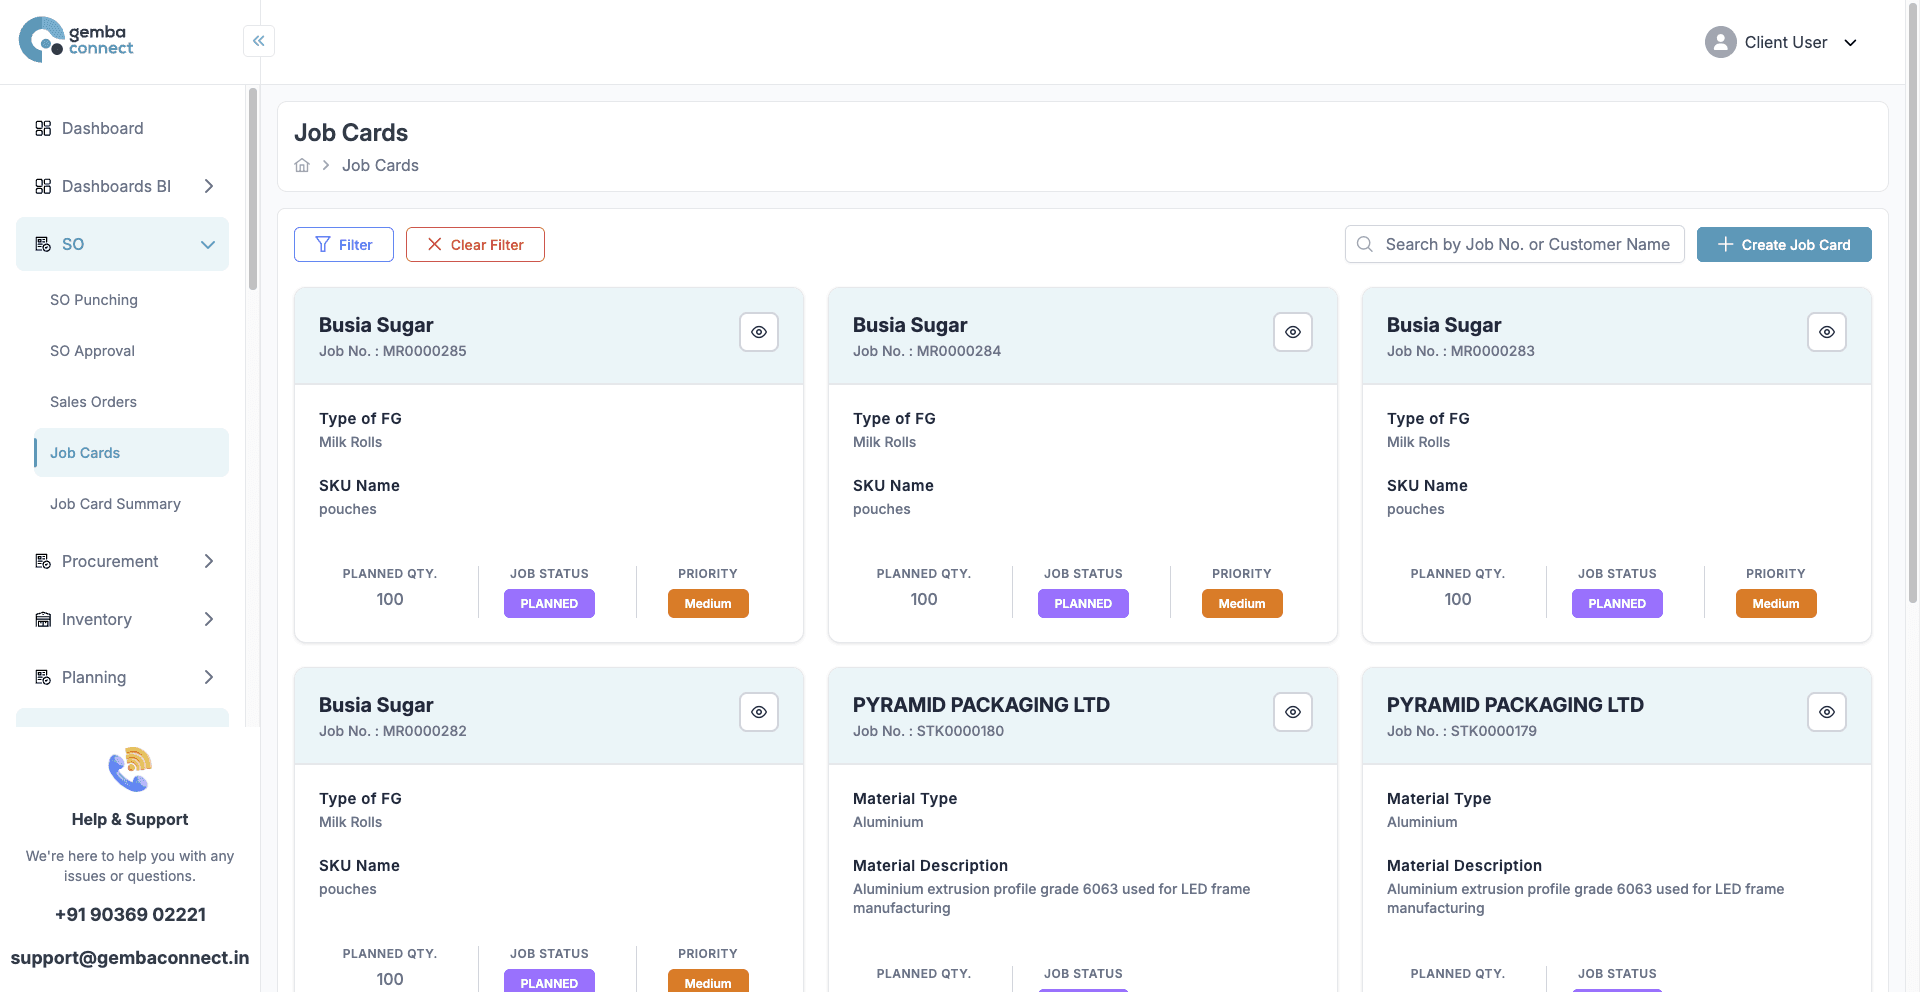The width and height of the screenshot is (1920, 992).
Task: Click the Inventory menu icon
Action: 43,619
